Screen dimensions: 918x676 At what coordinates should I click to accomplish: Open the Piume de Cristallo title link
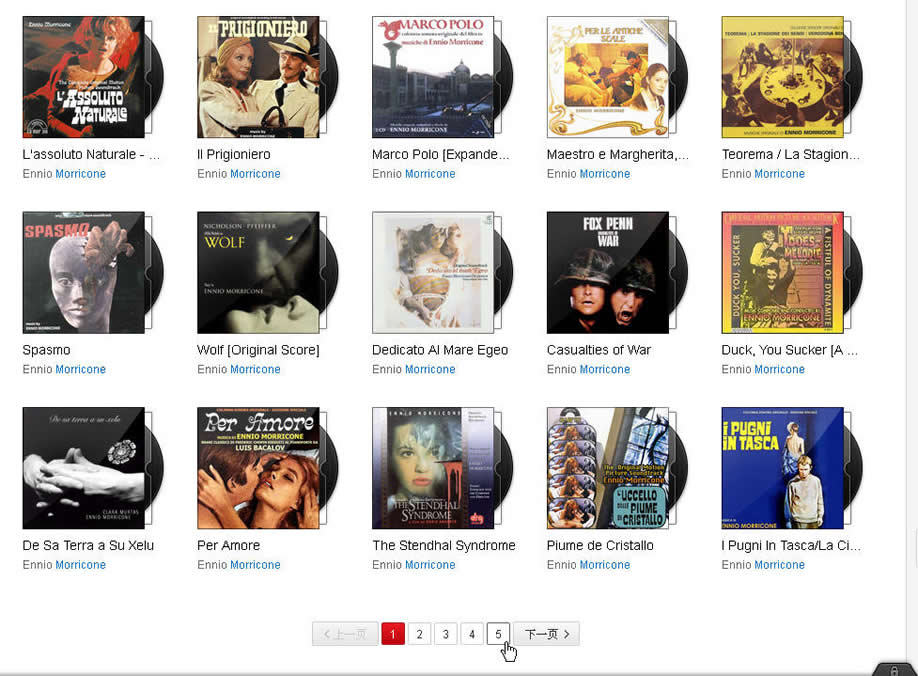[x=600, y=545]
